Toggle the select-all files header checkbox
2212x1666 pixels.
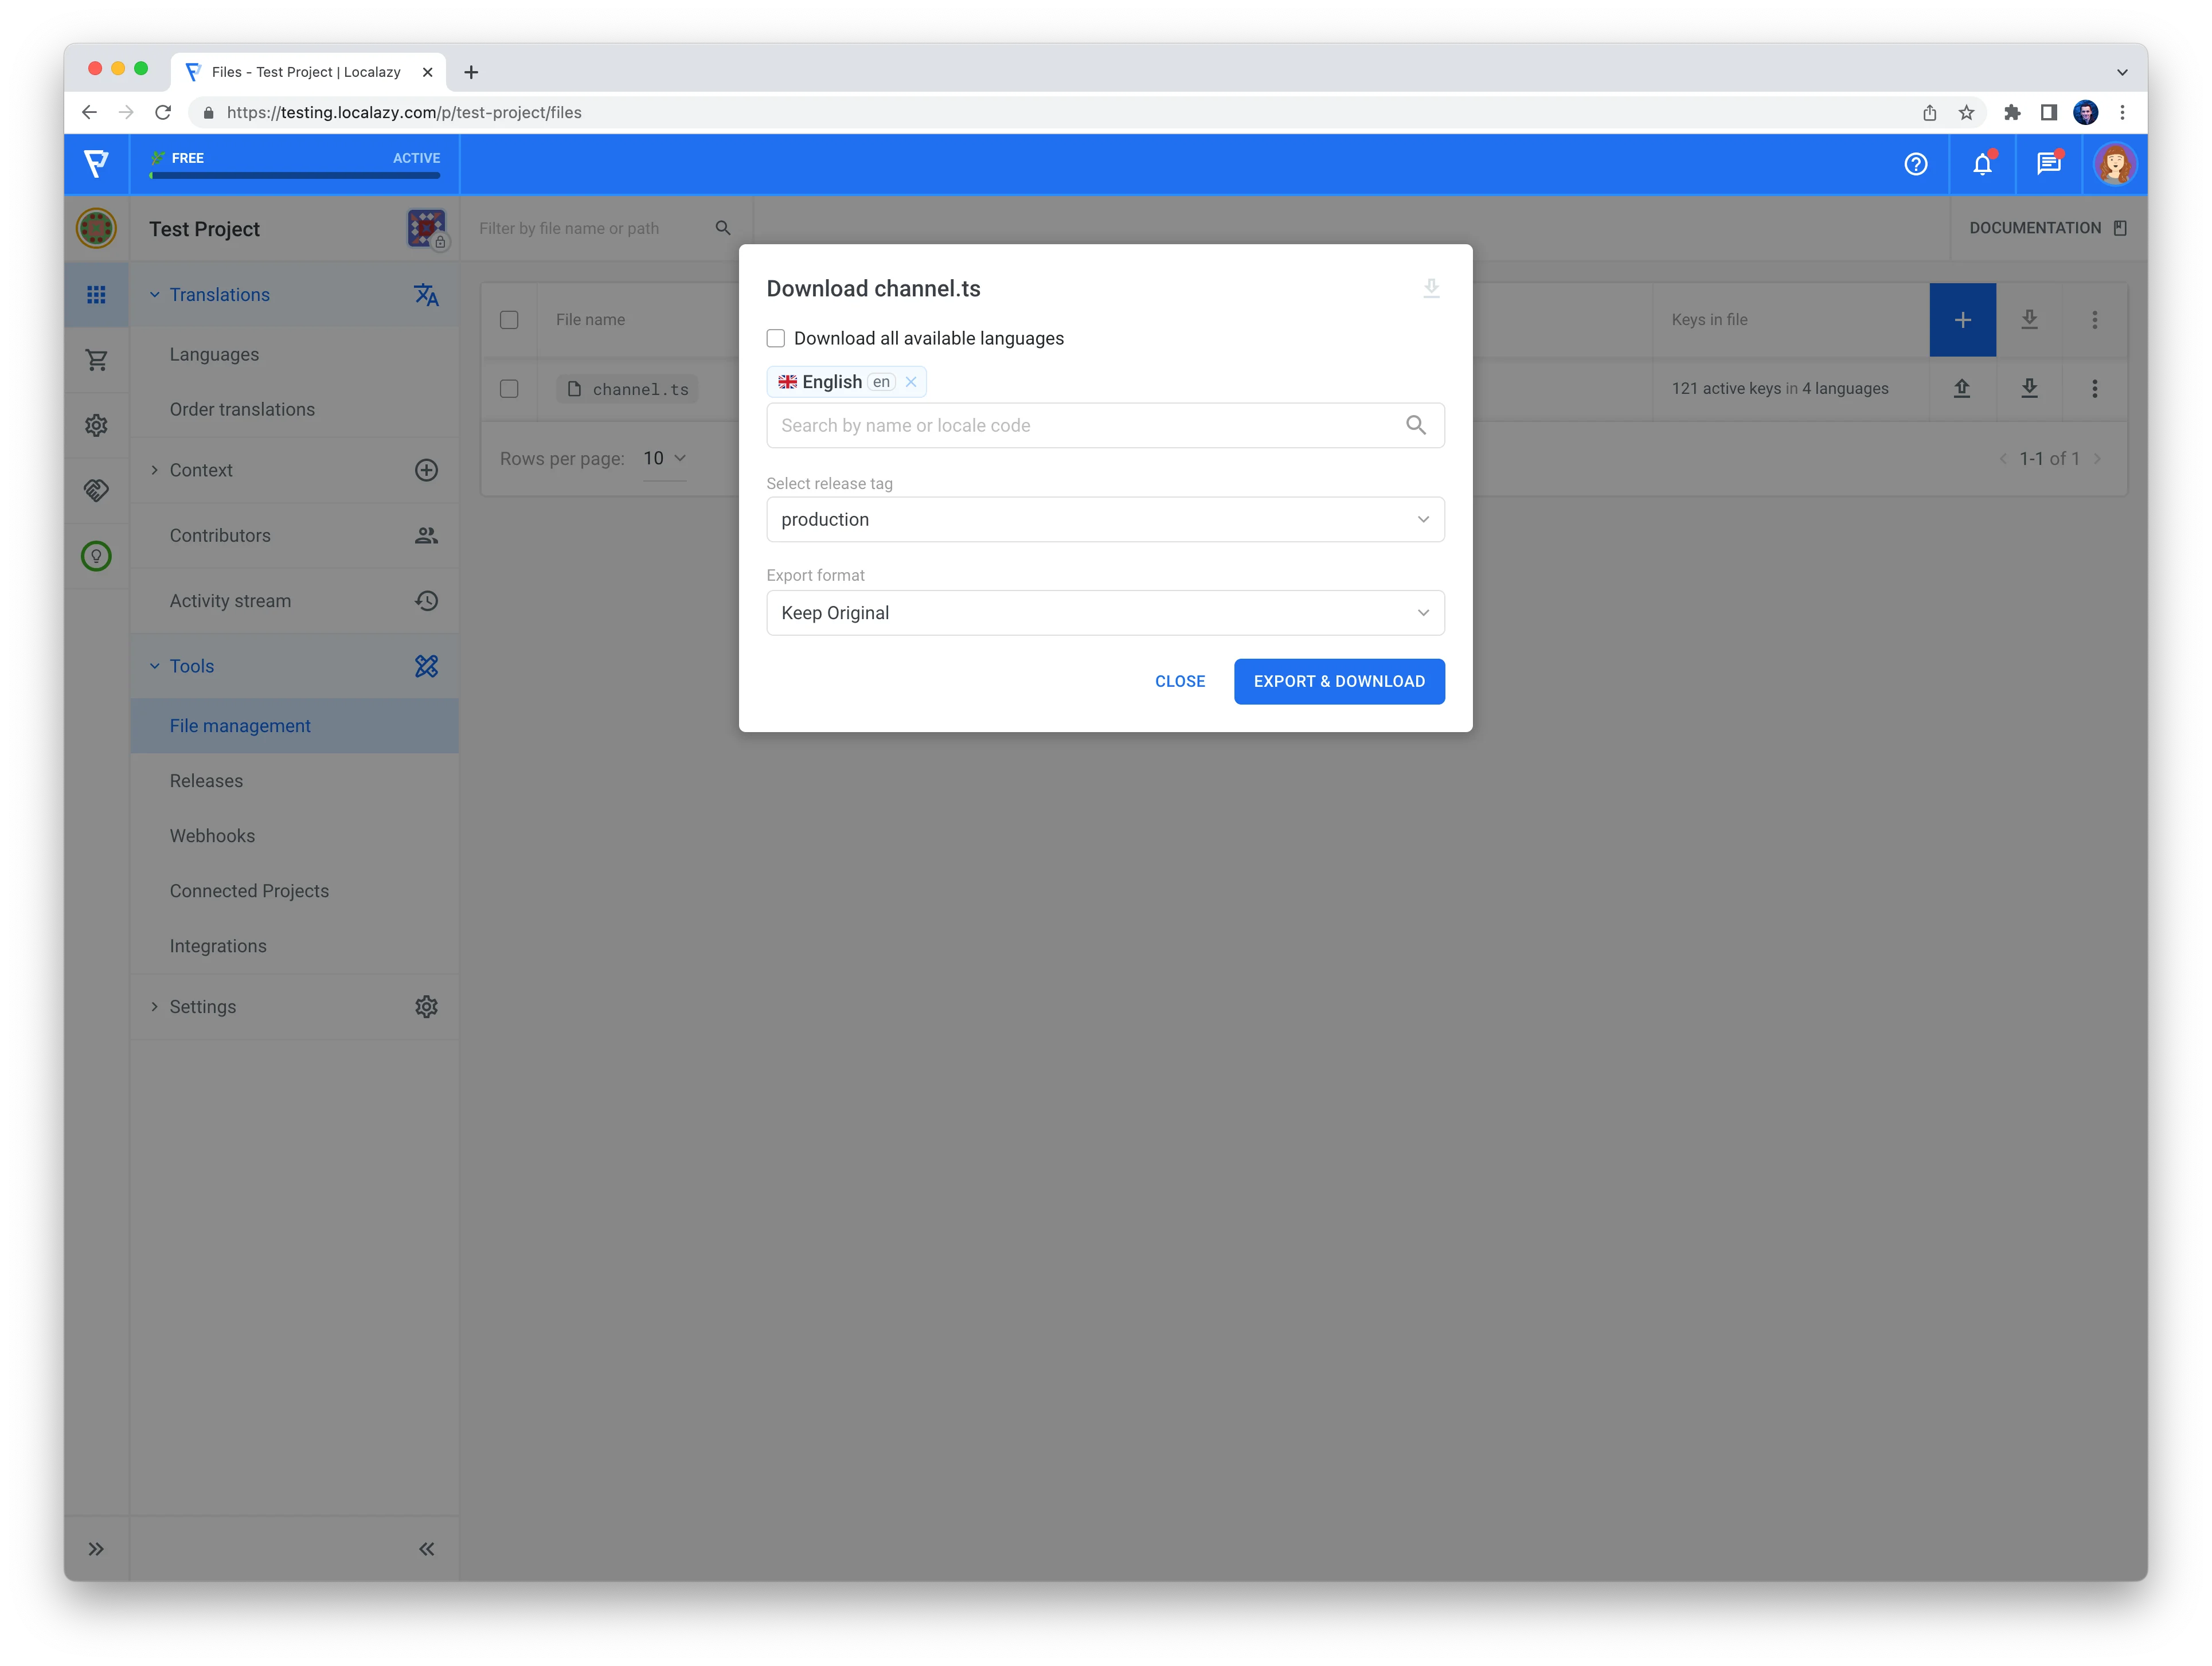509,320
